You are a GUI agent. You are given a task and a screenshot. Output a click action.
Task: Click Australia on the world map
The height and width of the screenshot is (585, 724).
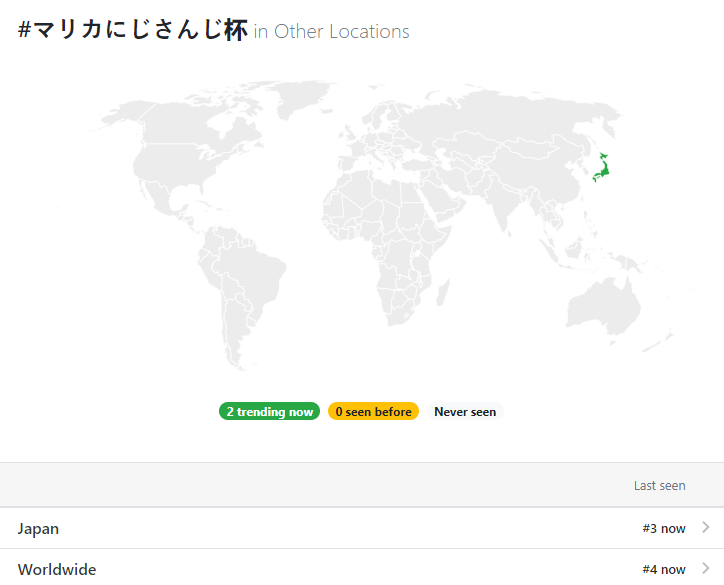[603, 306]
